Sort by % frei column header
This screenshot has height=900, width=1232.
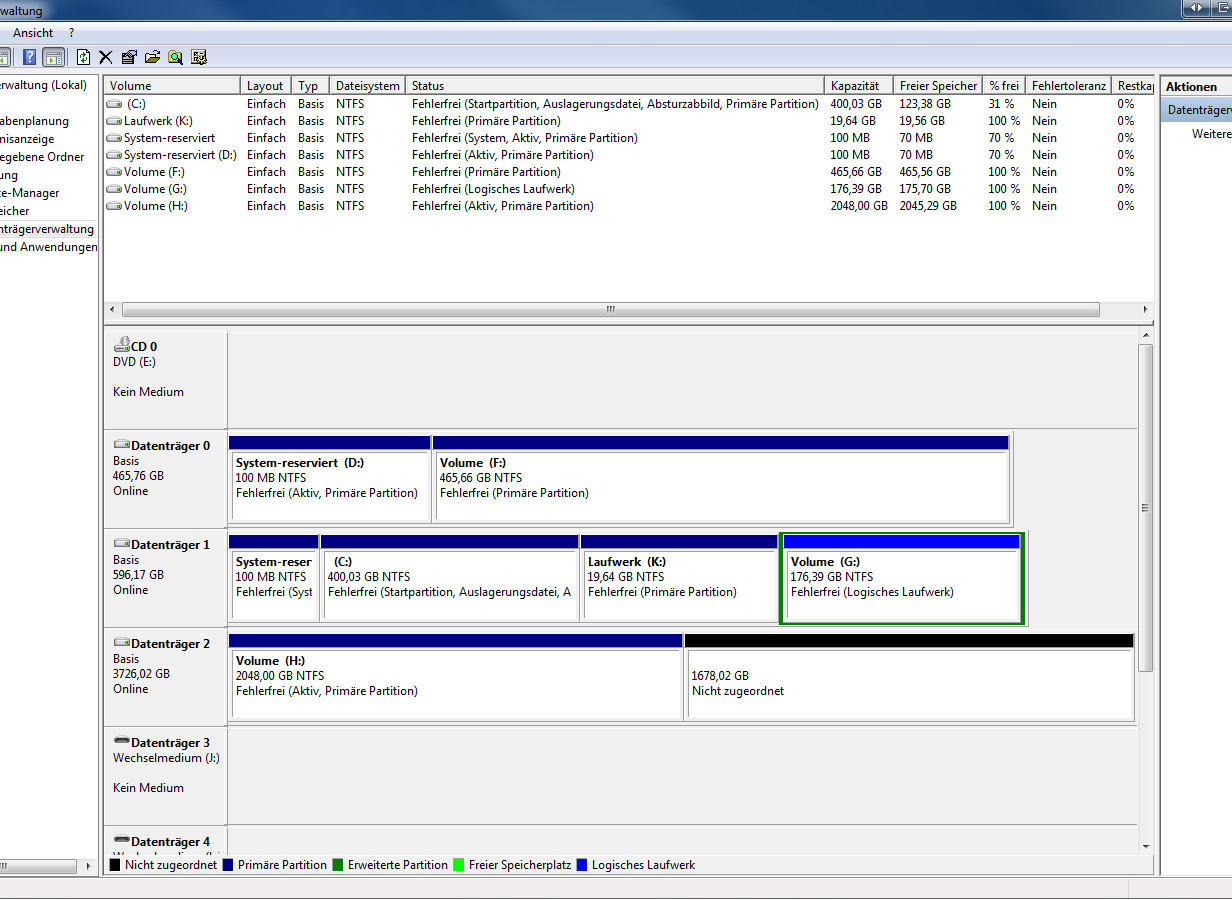point(1005,86)
